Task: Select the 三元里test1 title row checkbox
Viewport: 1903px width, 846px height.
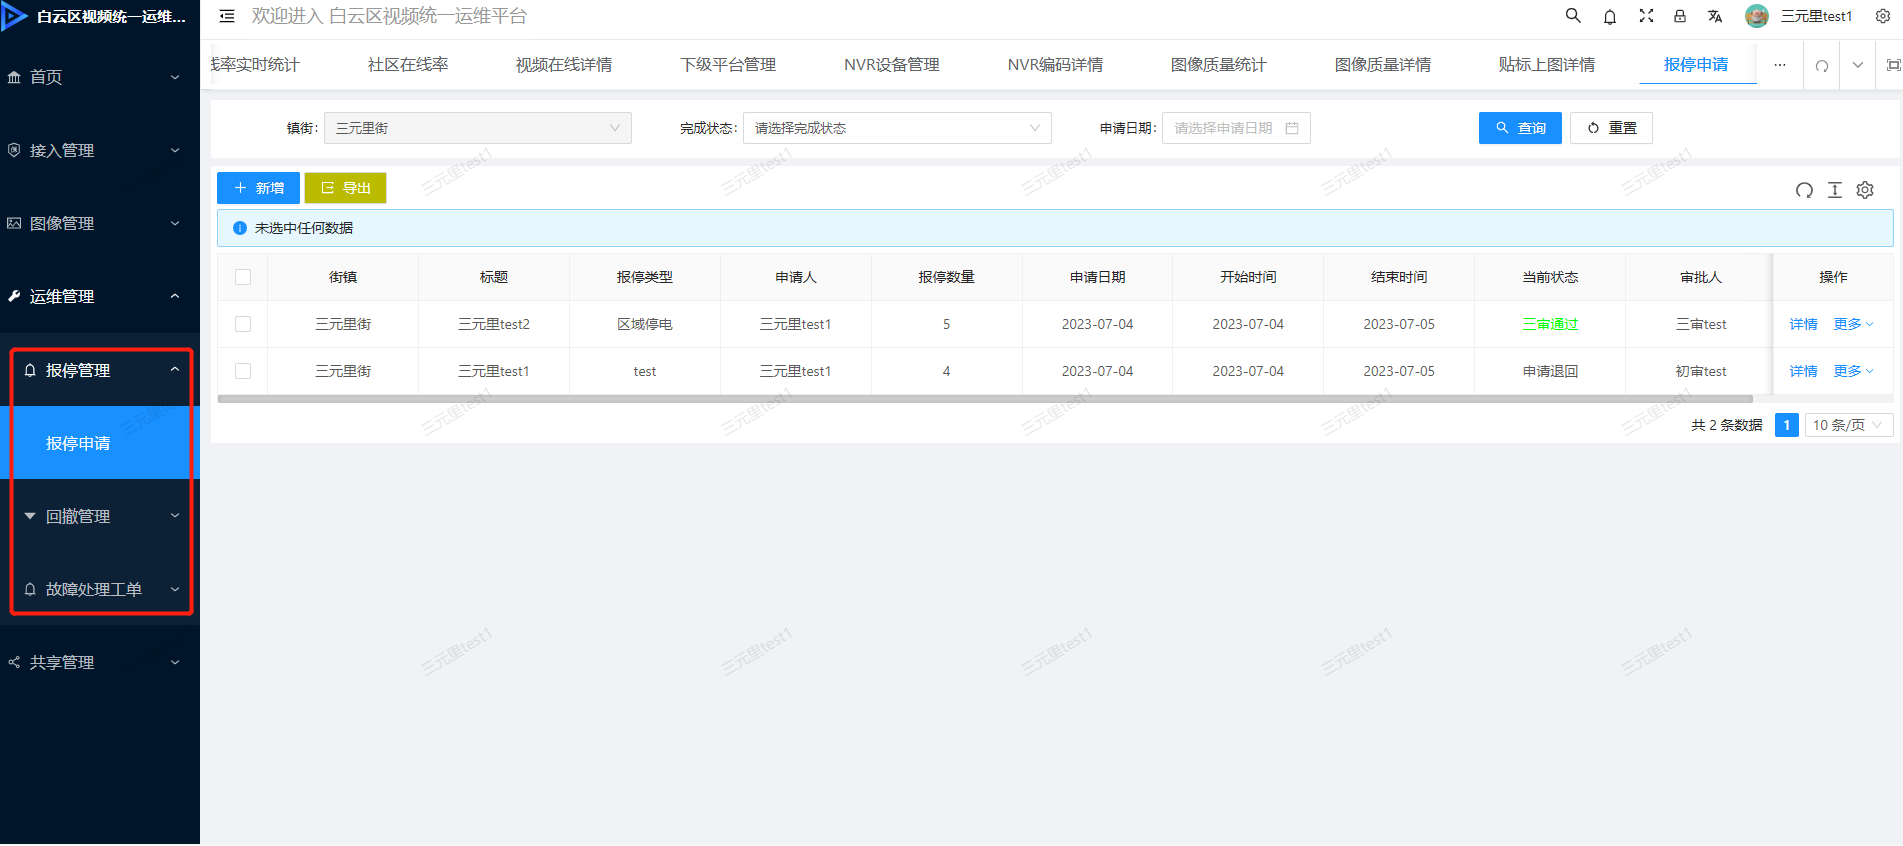Action: point(243,371)
